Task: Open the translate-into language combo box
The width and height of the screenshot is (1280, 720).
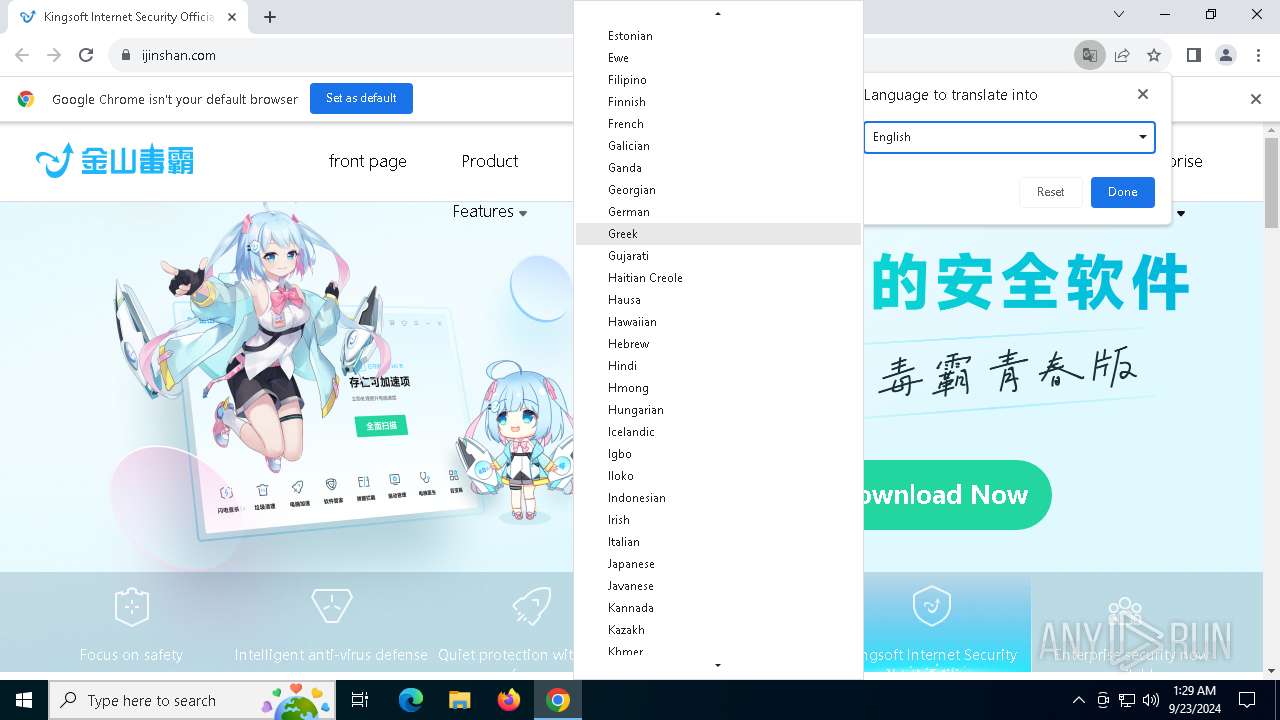Action: [1009, 137]
